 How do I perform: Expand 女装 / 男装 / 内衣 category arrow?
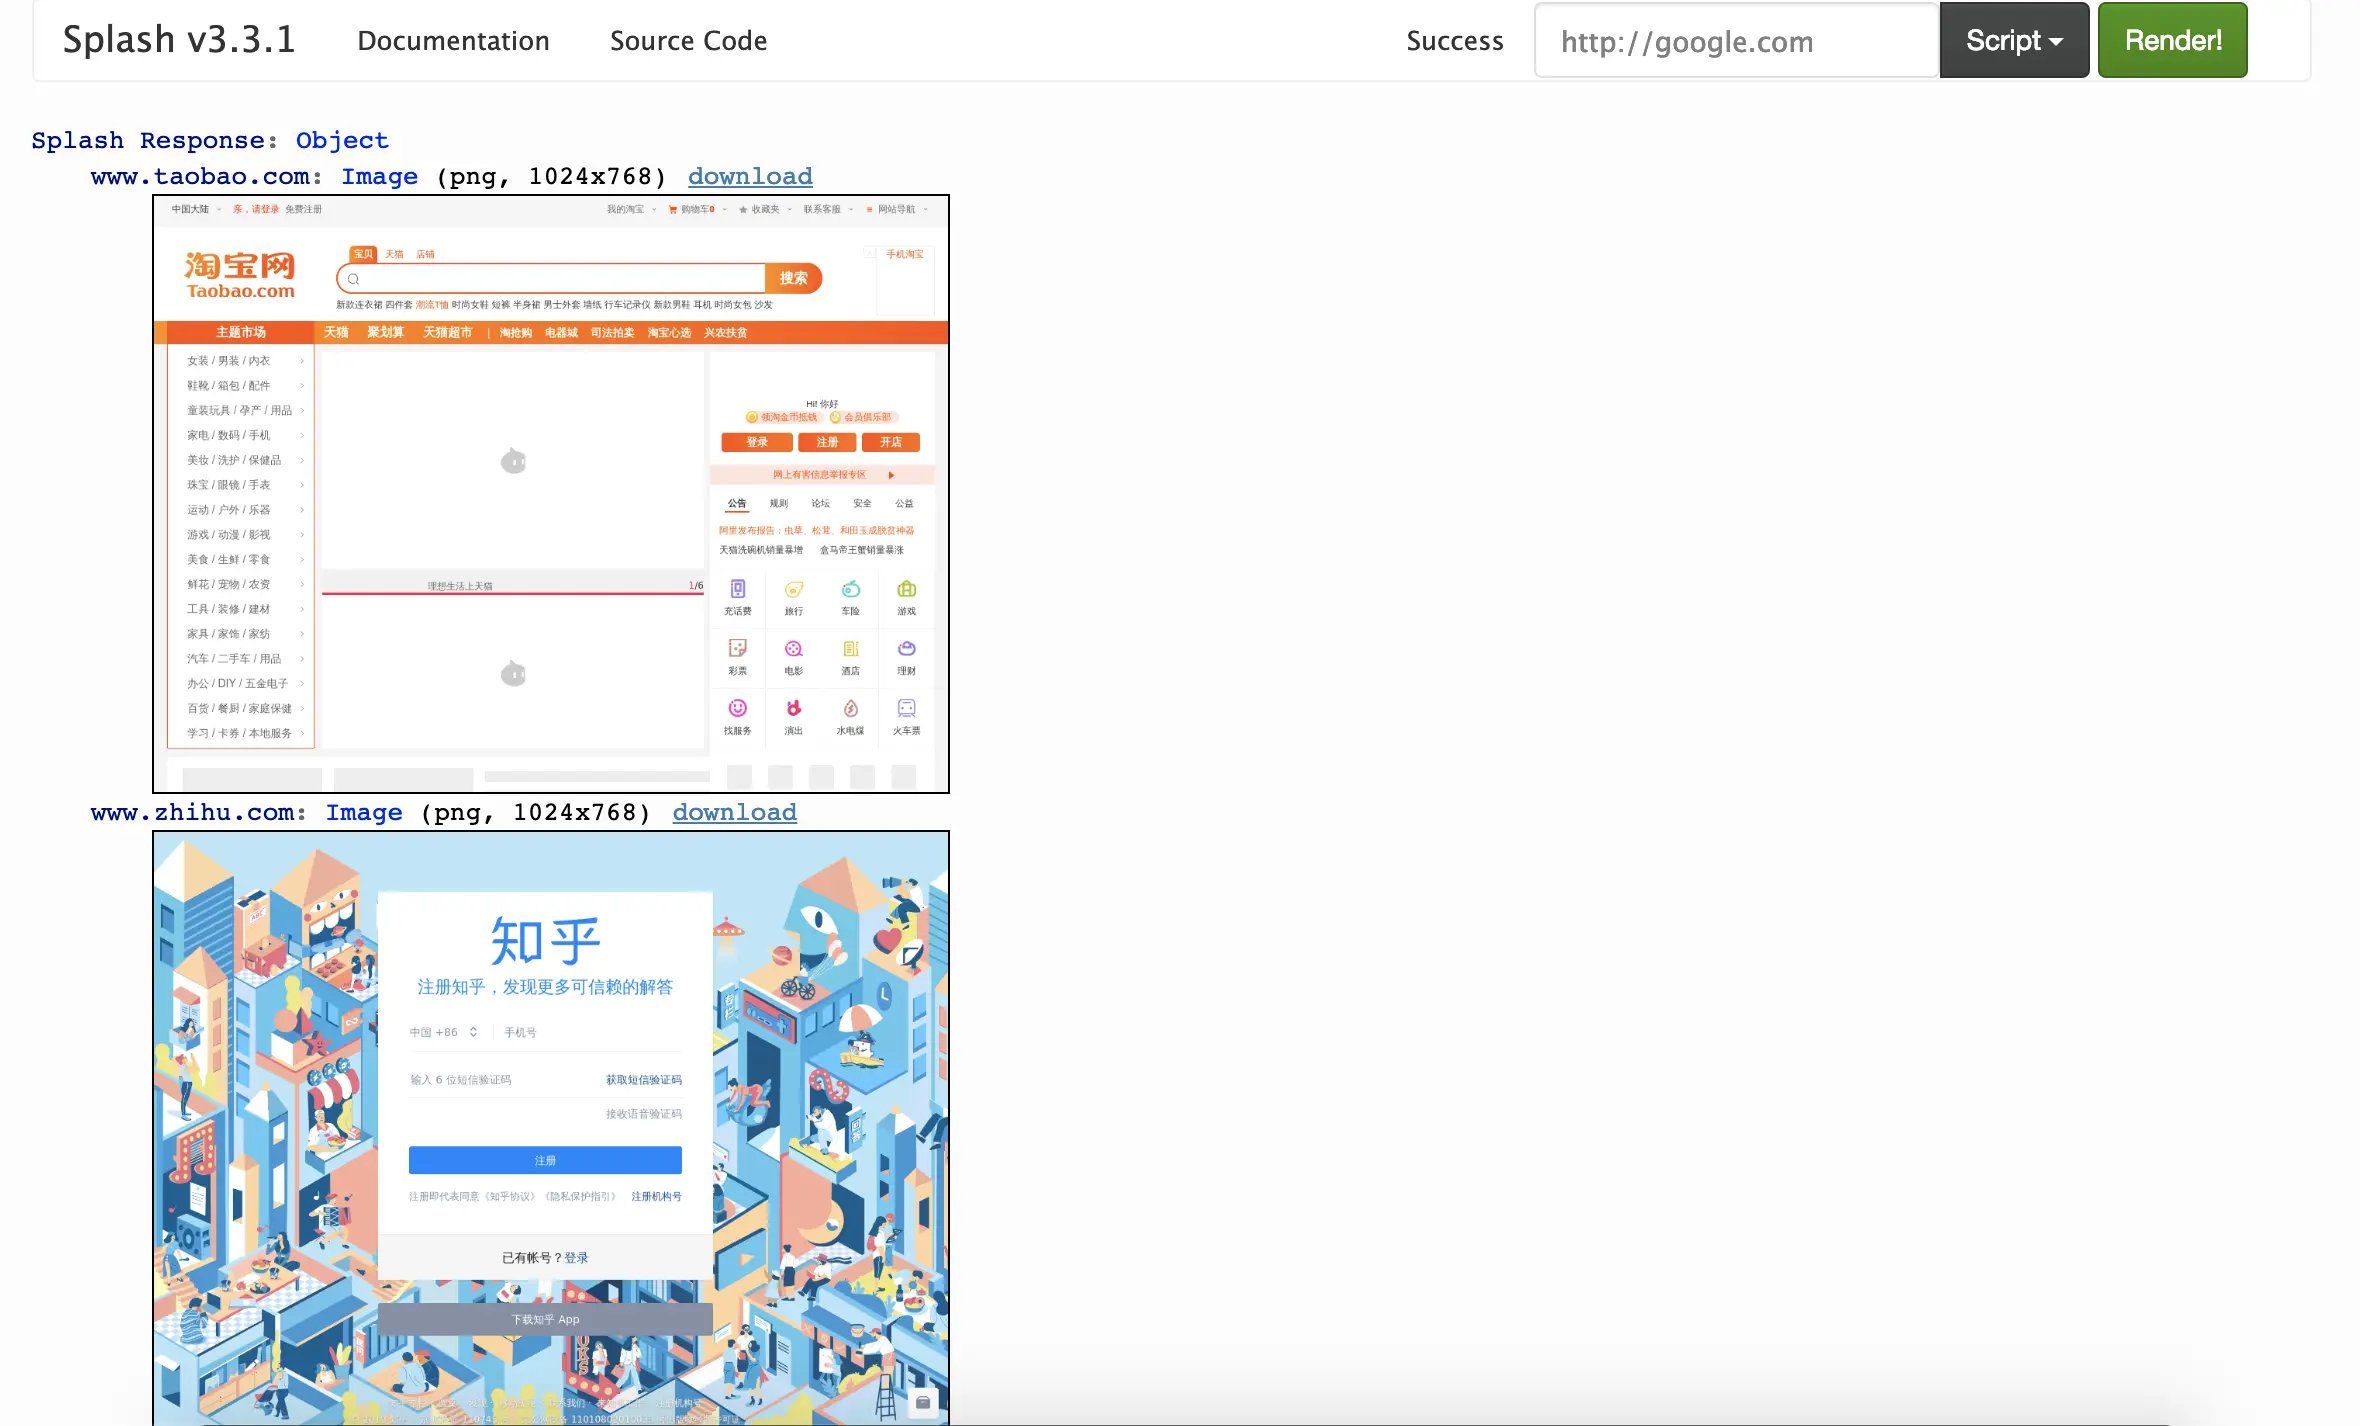(x=301, y=361)
